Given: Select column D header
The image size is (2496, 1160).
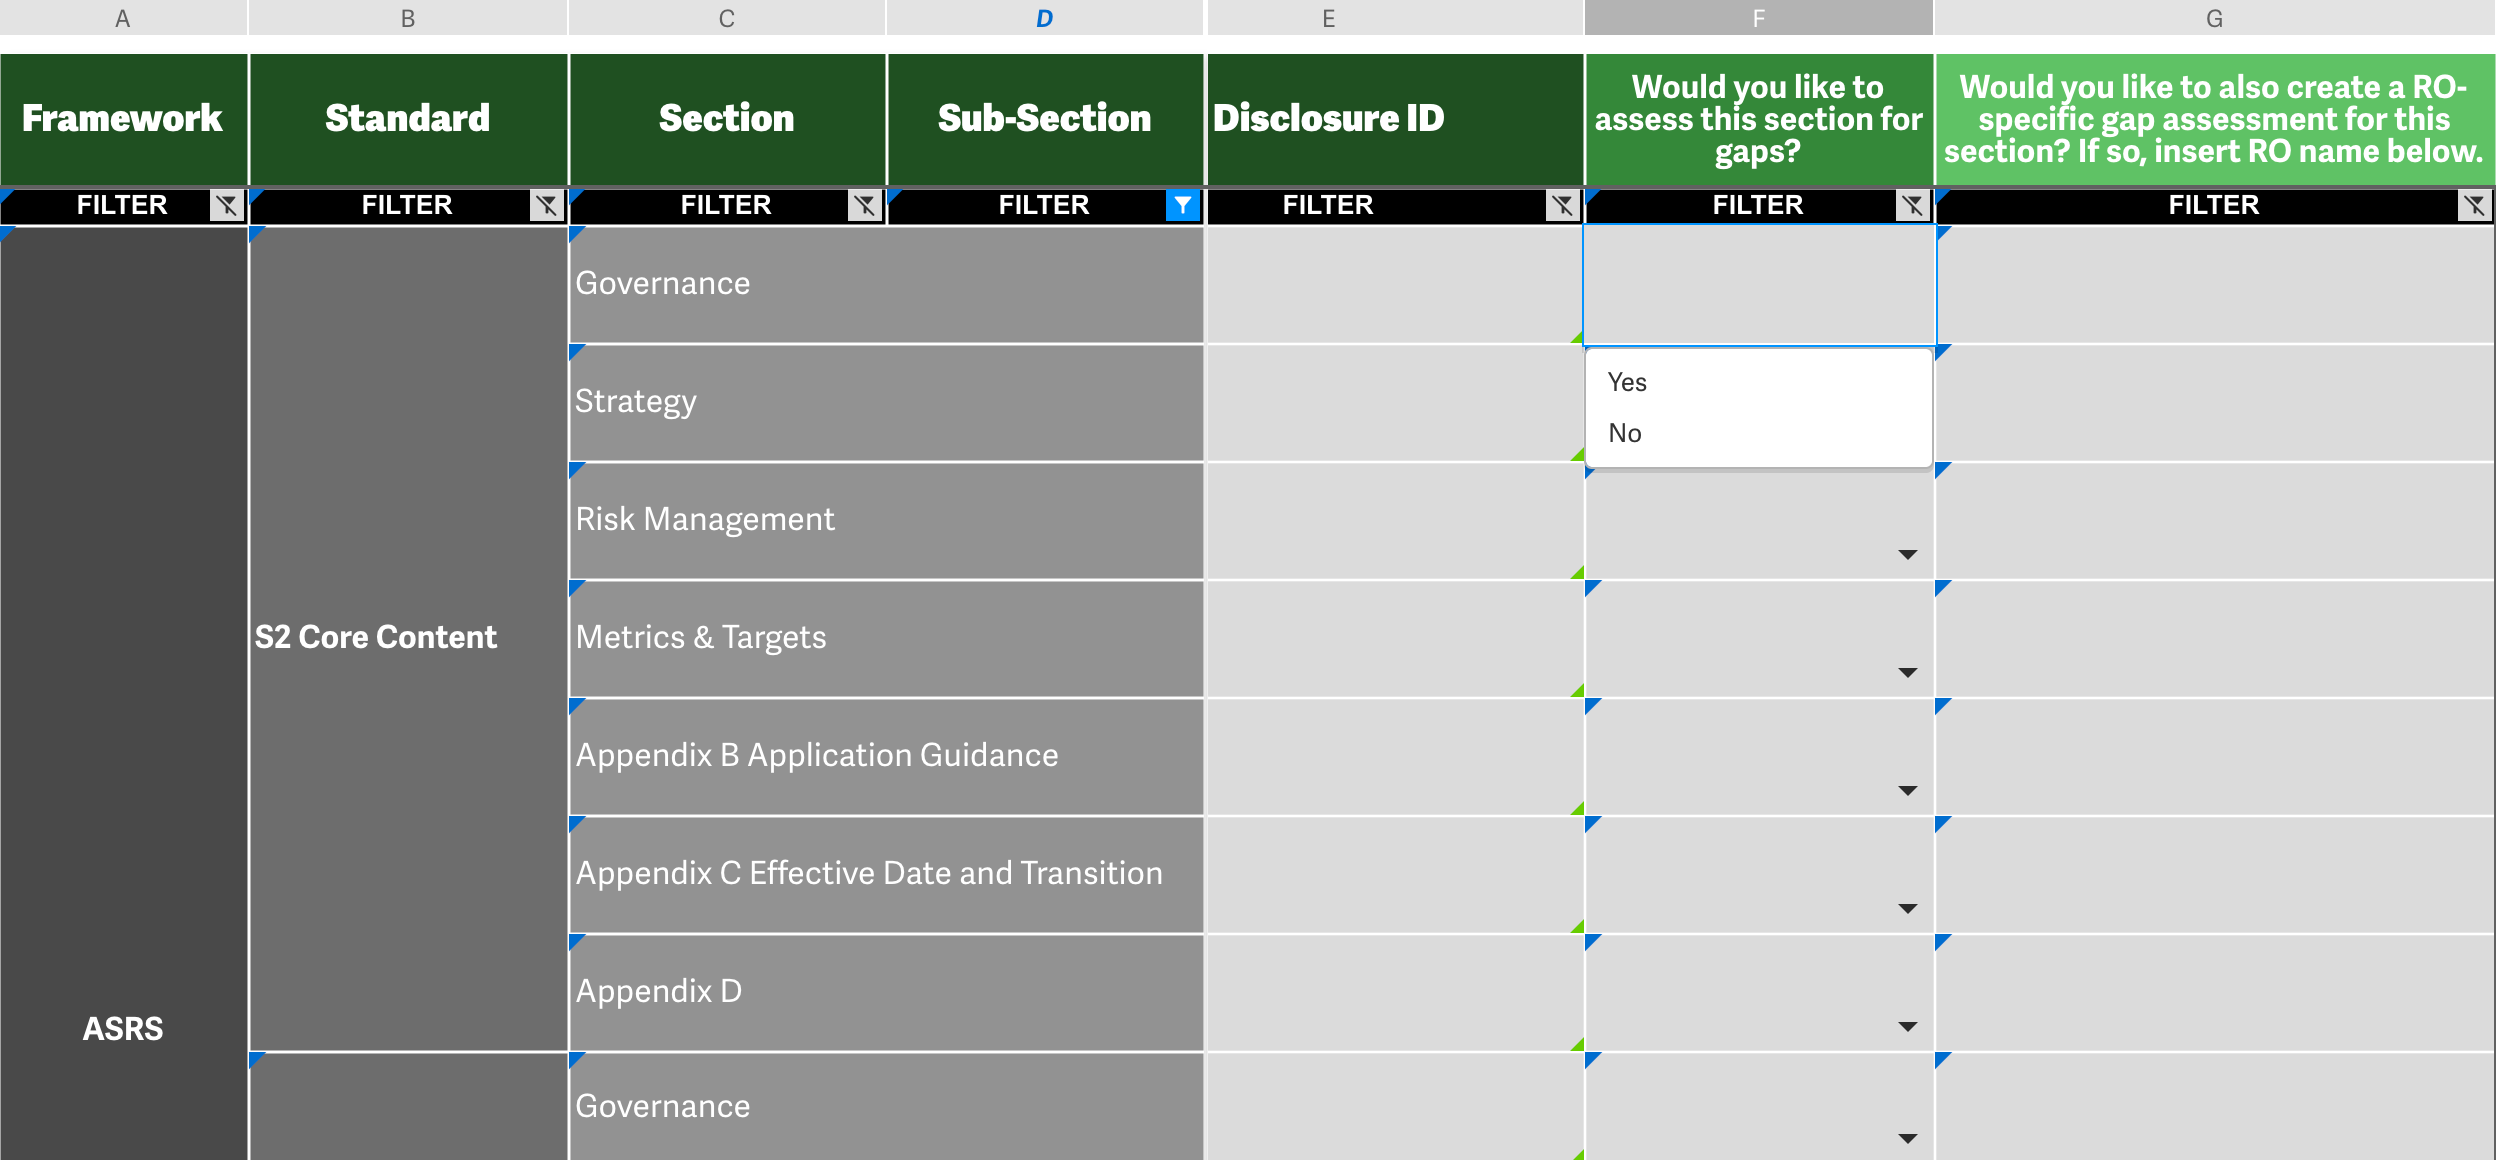Looking at the screenshot, I should point(1045,18).
